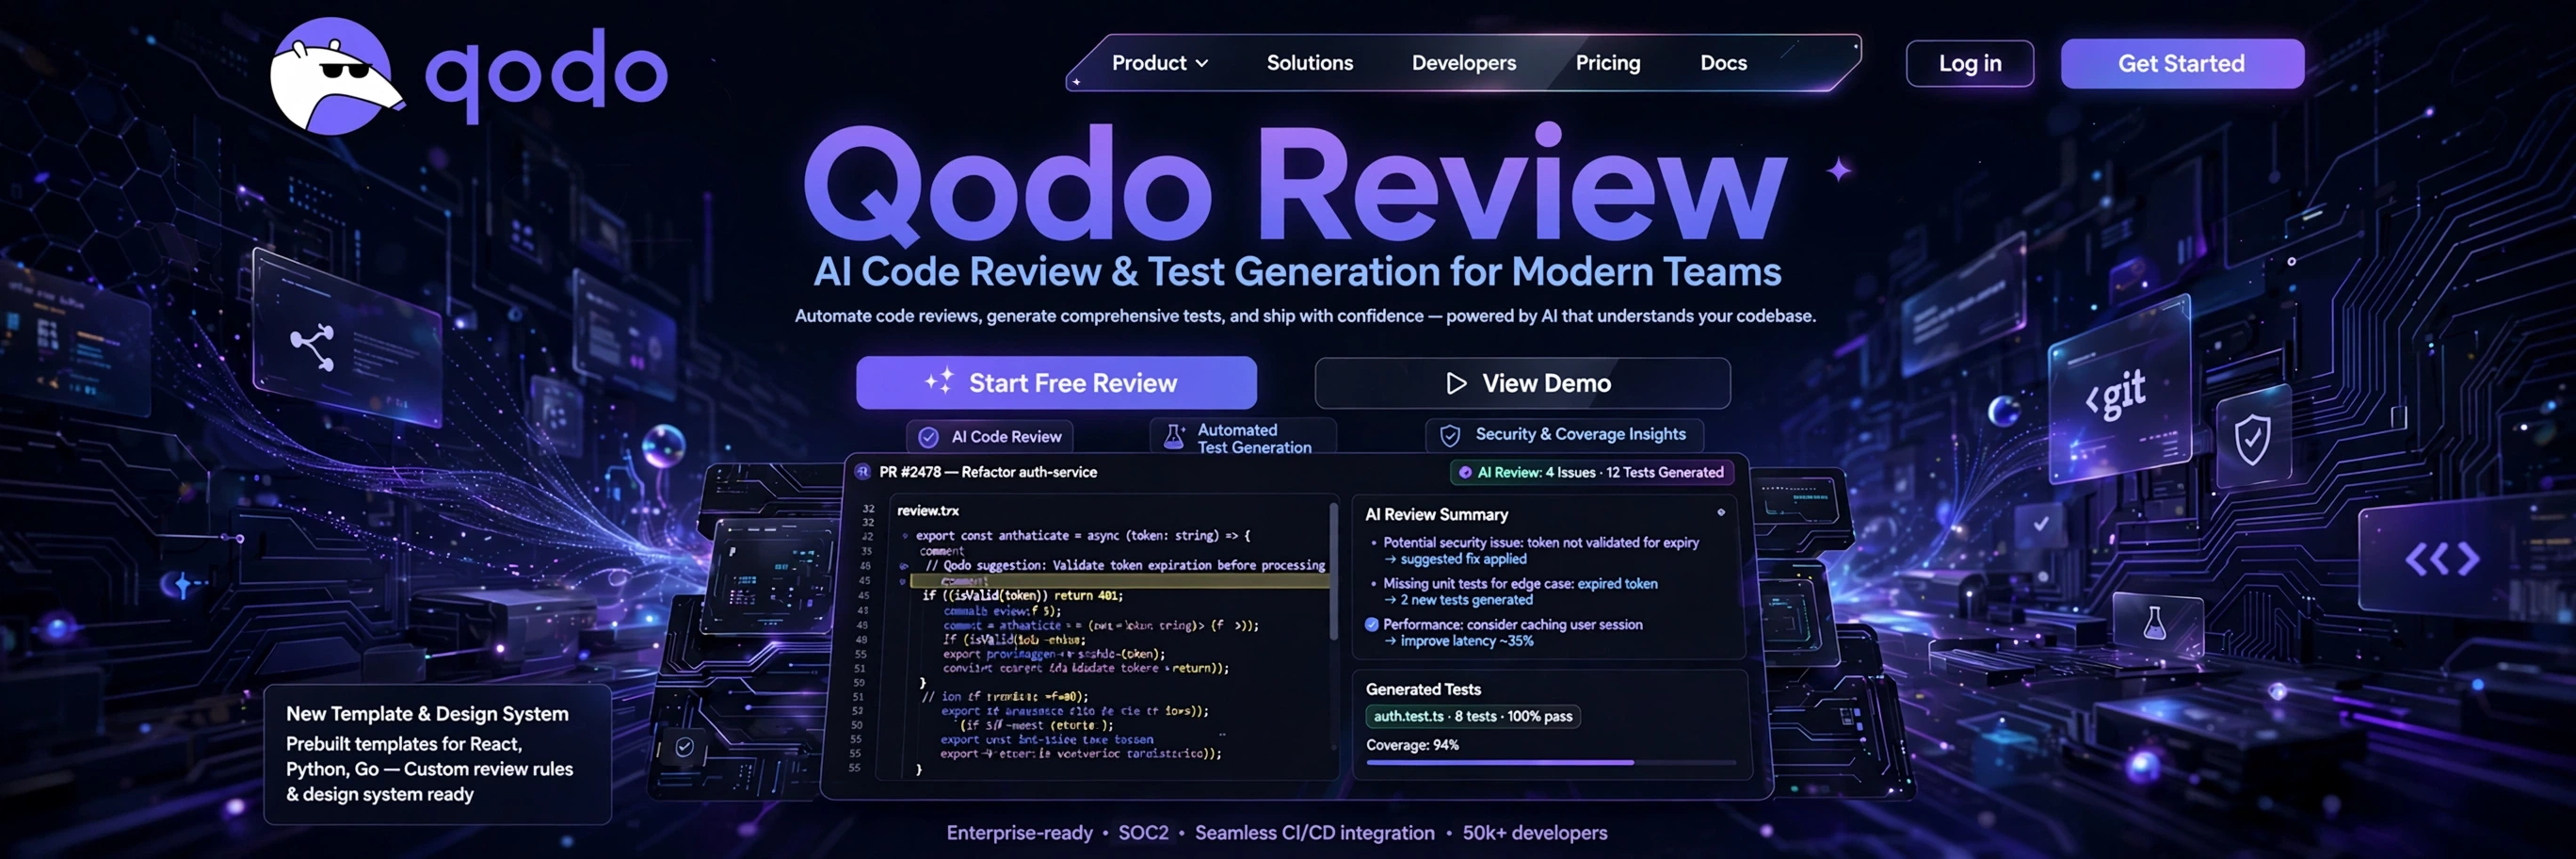The height and width of the screenshot is (859, 2576).
Task: Click the git logo card on the right
Action: pyautogui.click(x=2118, y=390)
